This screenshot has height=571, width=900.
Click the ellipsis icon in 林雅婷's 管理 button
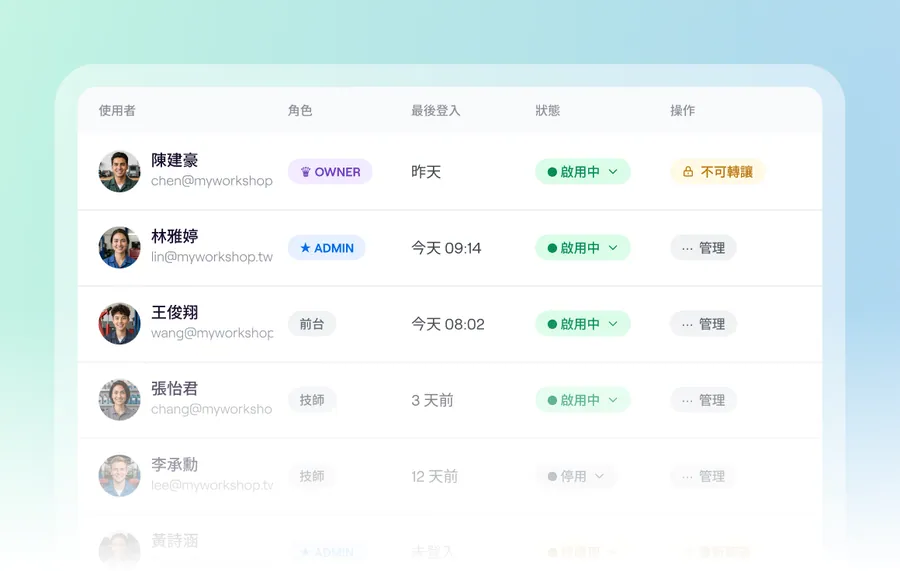[687, 248]
